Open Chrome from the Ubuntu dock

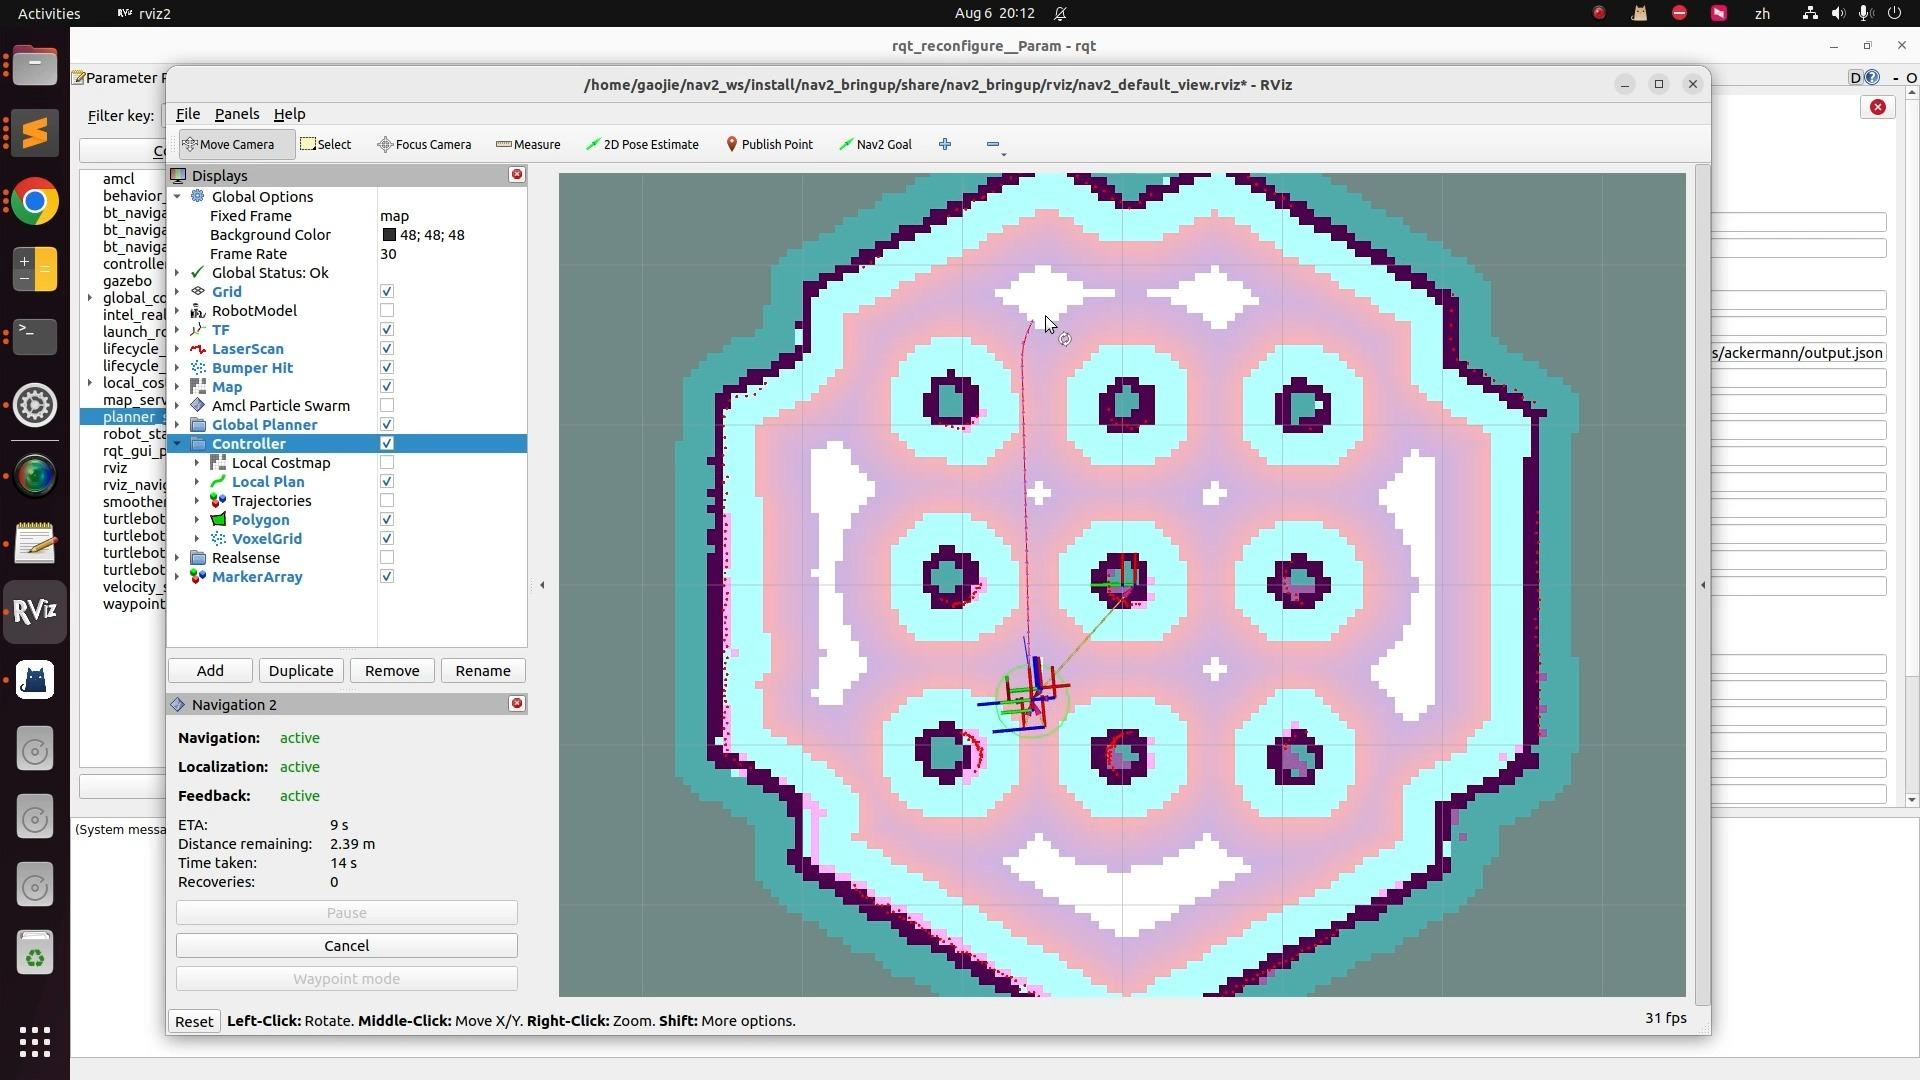(x=35, y=202)
